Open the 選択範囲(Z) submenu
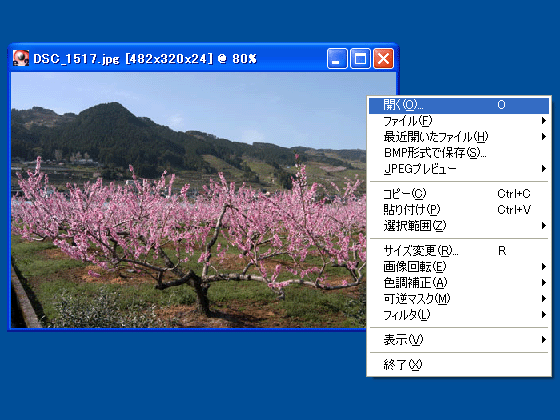560x420 pixels. (459, 226)
